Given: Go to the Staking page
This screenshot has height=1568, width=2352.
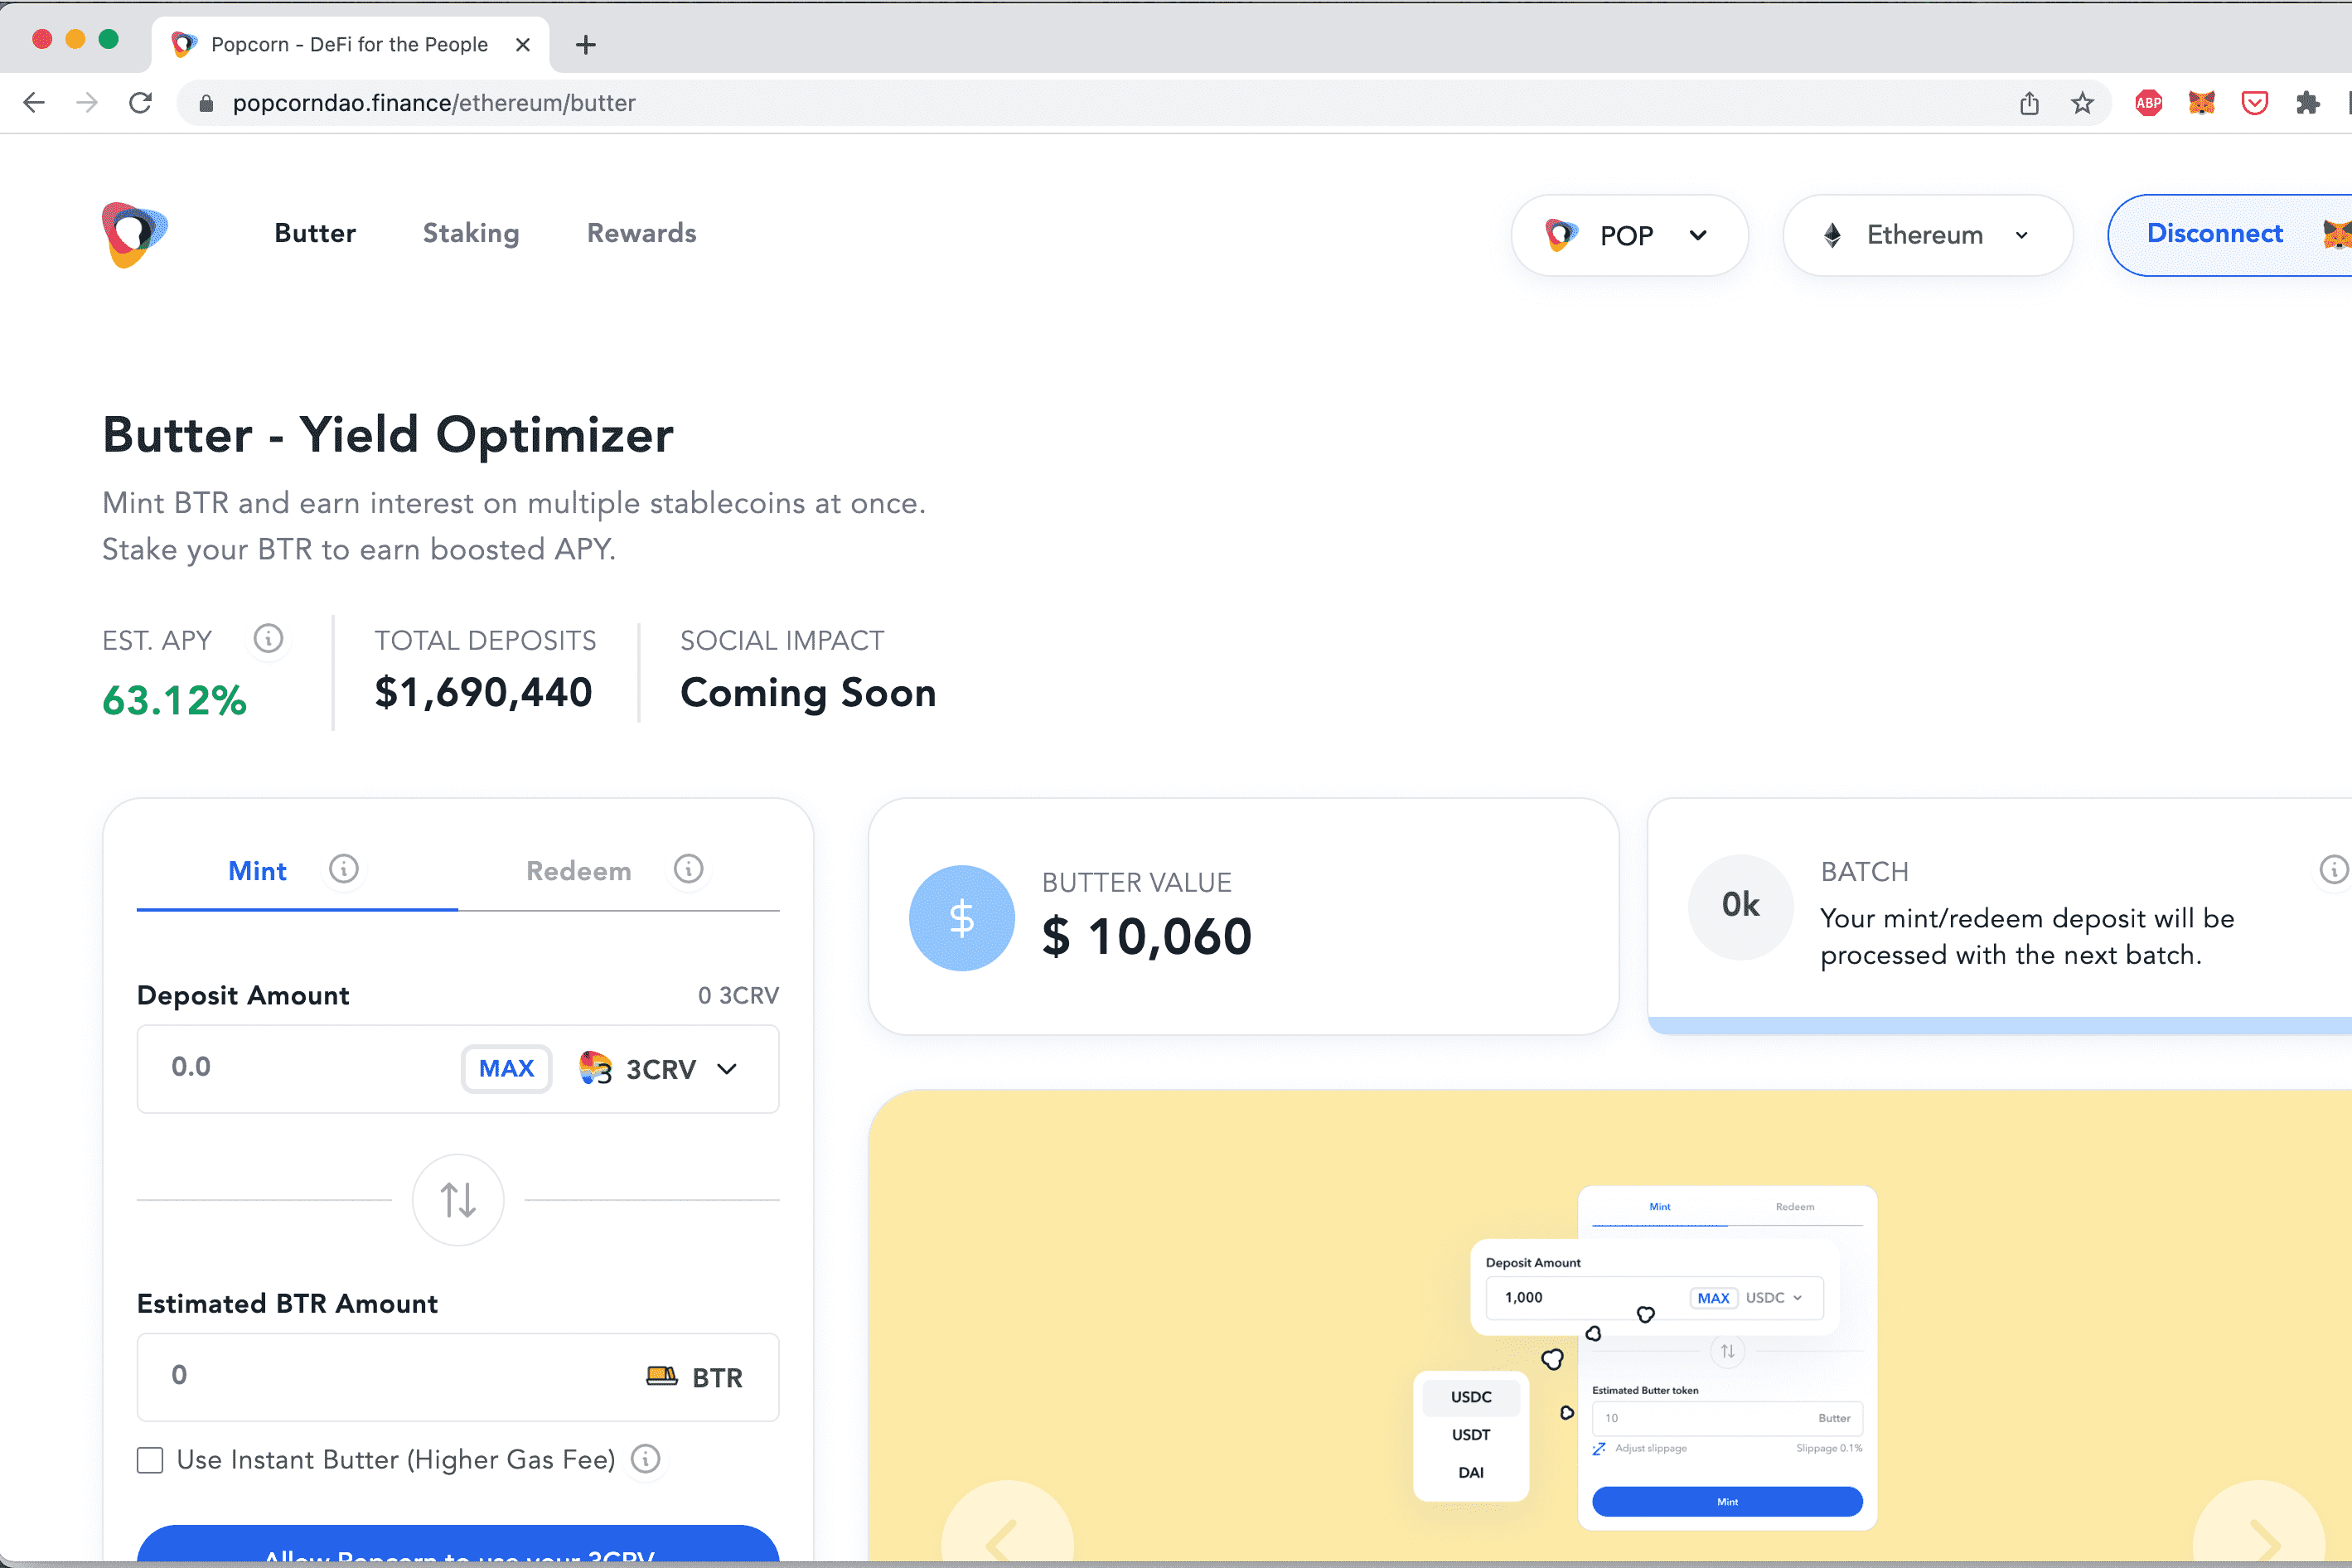Looking at the screenshot, I should pos(471,233).
